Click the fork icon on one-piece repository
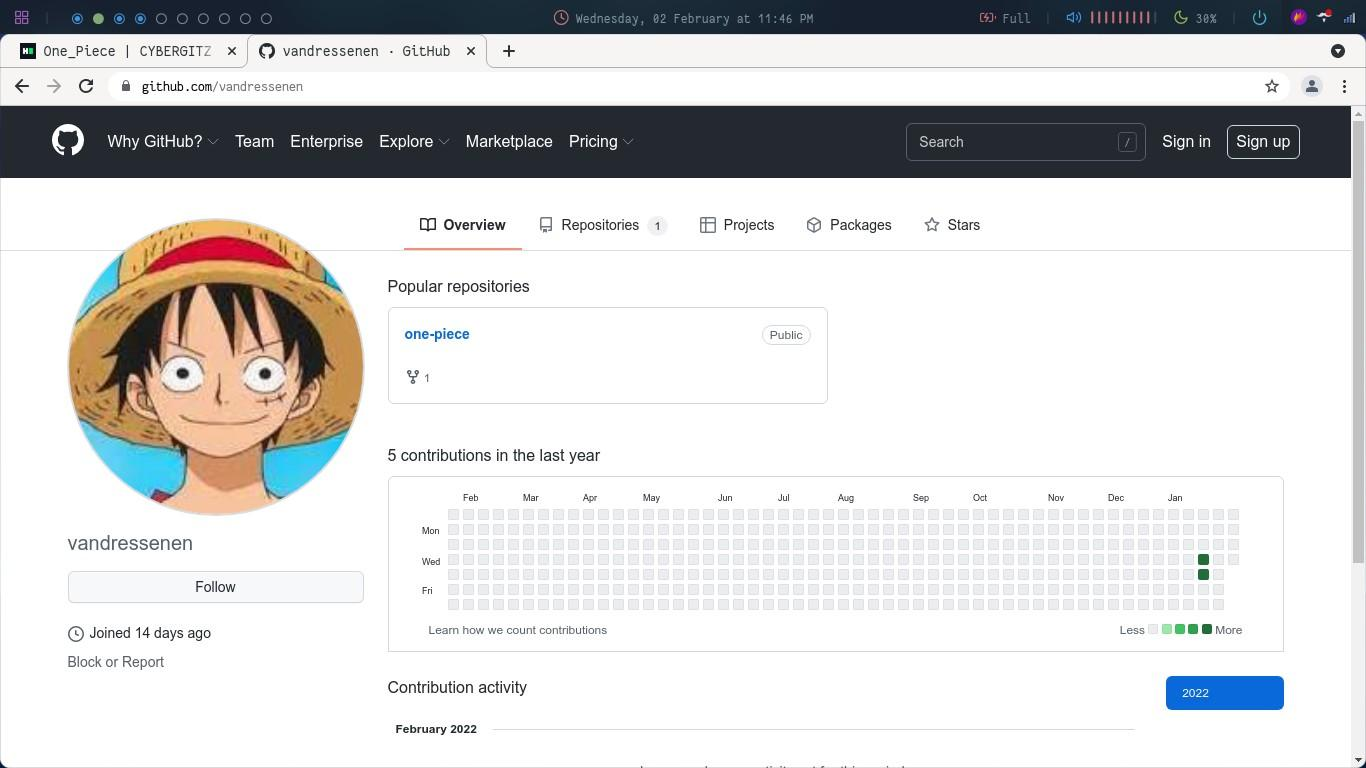 click(x=412, y=377)
